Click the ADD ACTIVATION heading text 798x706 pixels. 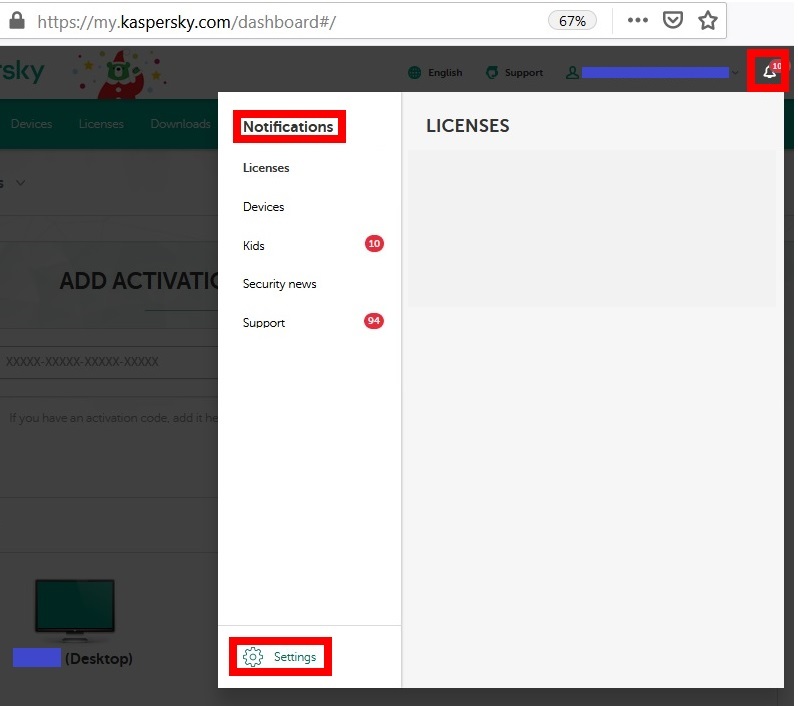tap(138, 281)
